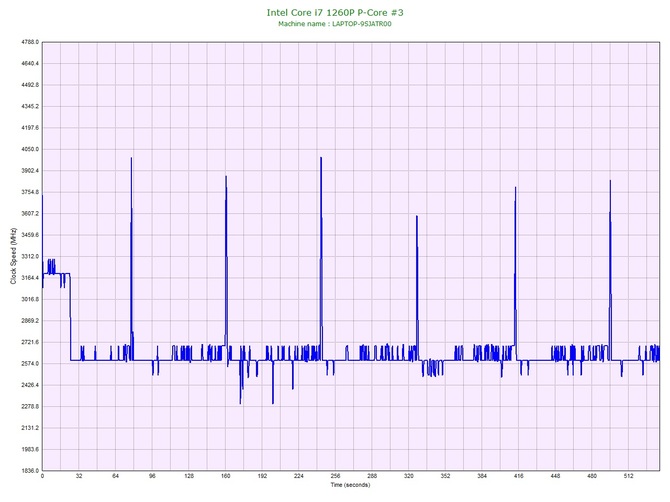
Task: Click the x-axis tick label 160
Action: pyautogui.click(x=226, y=476)
